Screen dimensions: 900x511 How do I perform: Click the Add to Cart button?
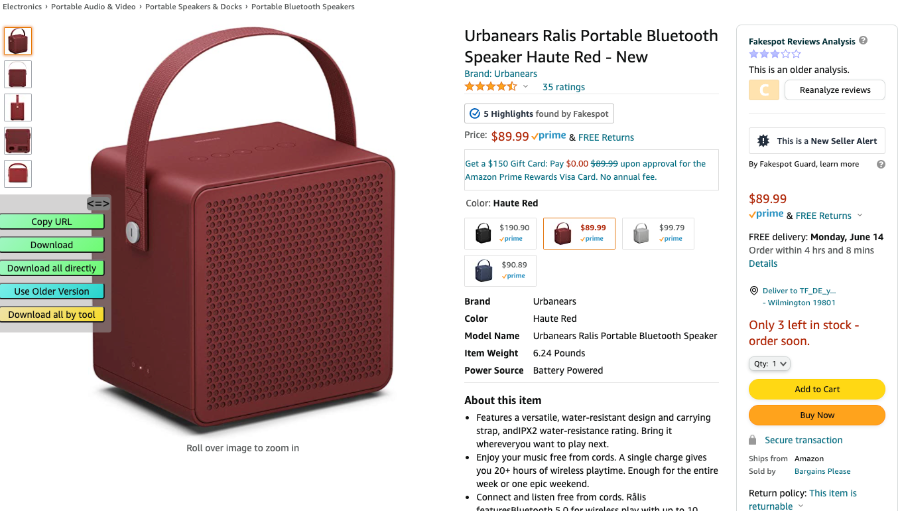817,389
